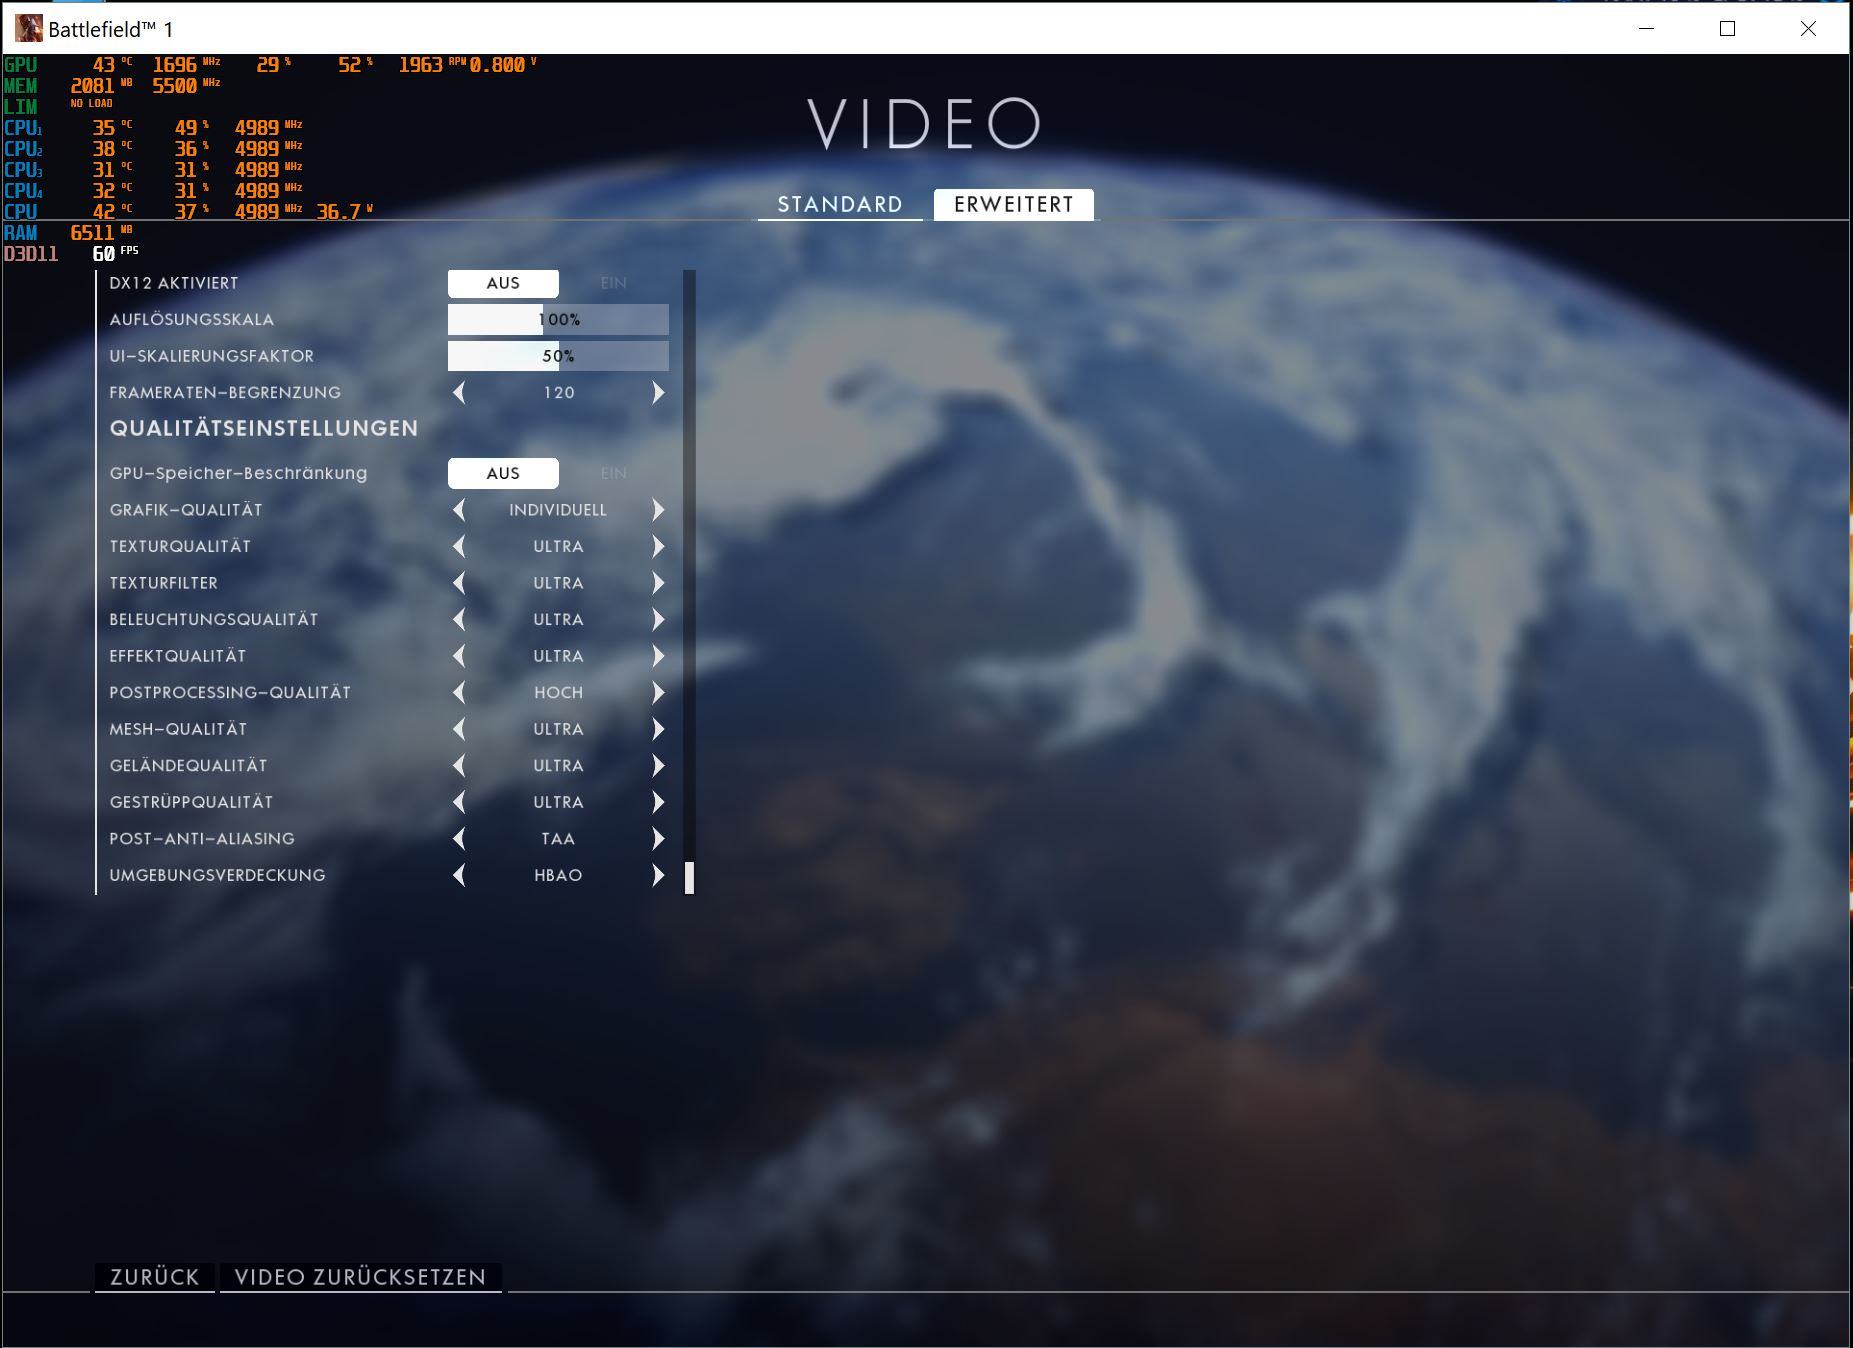This screenshot has height=1348, width=1853.
Task: Switch Post-Anti-Aliasing to next option
Action: (658, 839)
